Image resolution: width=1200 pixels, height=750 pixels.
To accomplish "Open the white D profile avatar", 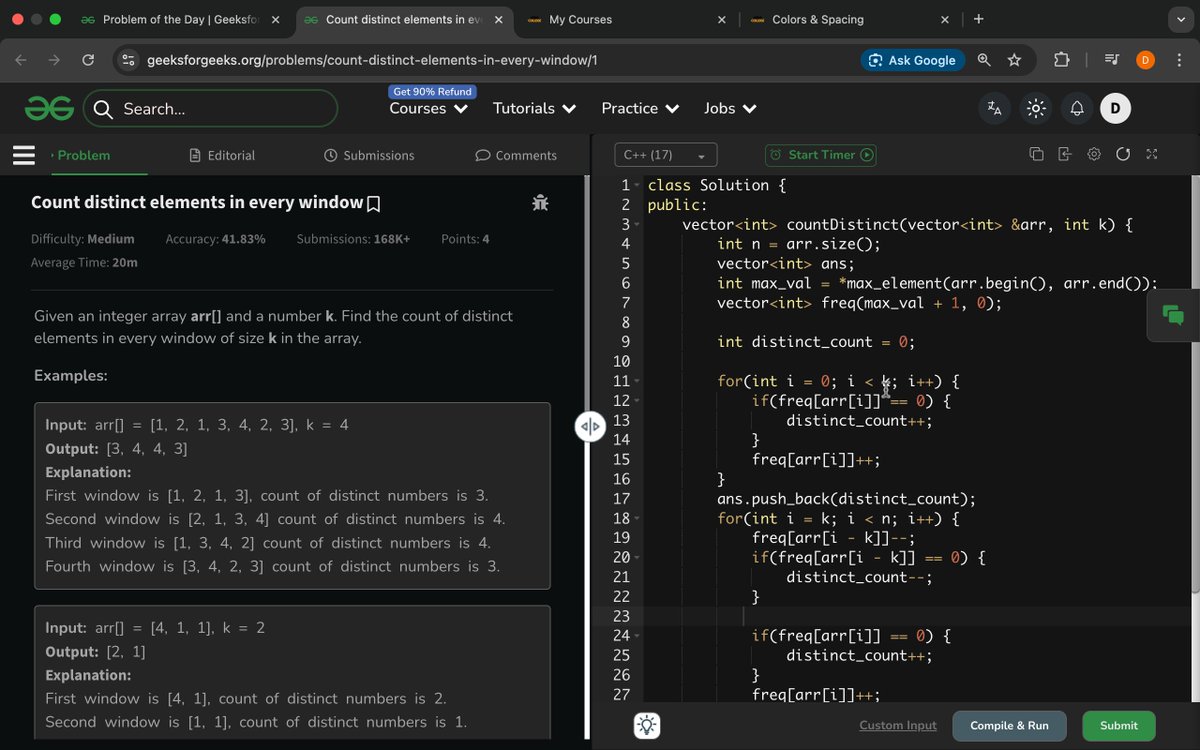I will (1115, 109).
